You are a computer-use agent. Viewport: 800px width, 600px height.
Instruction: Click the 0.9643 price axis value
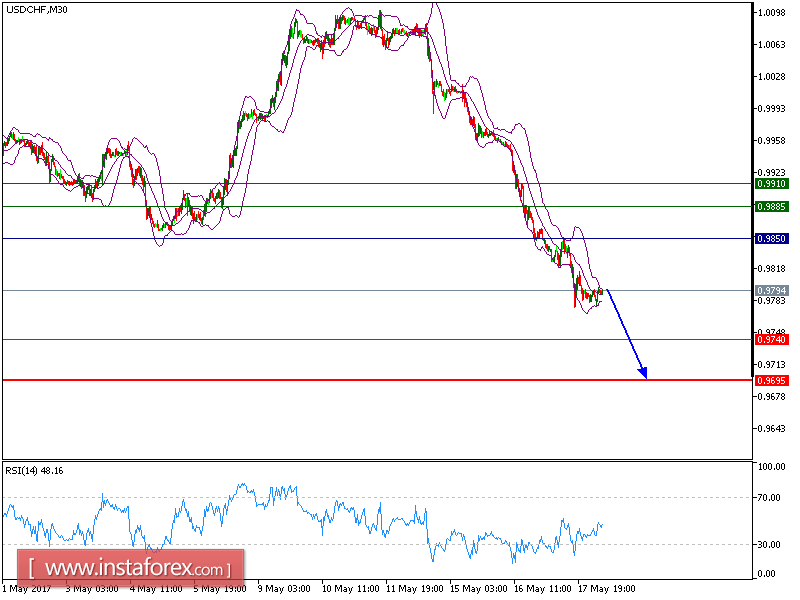pyautogui.click(x=771, y=429)
